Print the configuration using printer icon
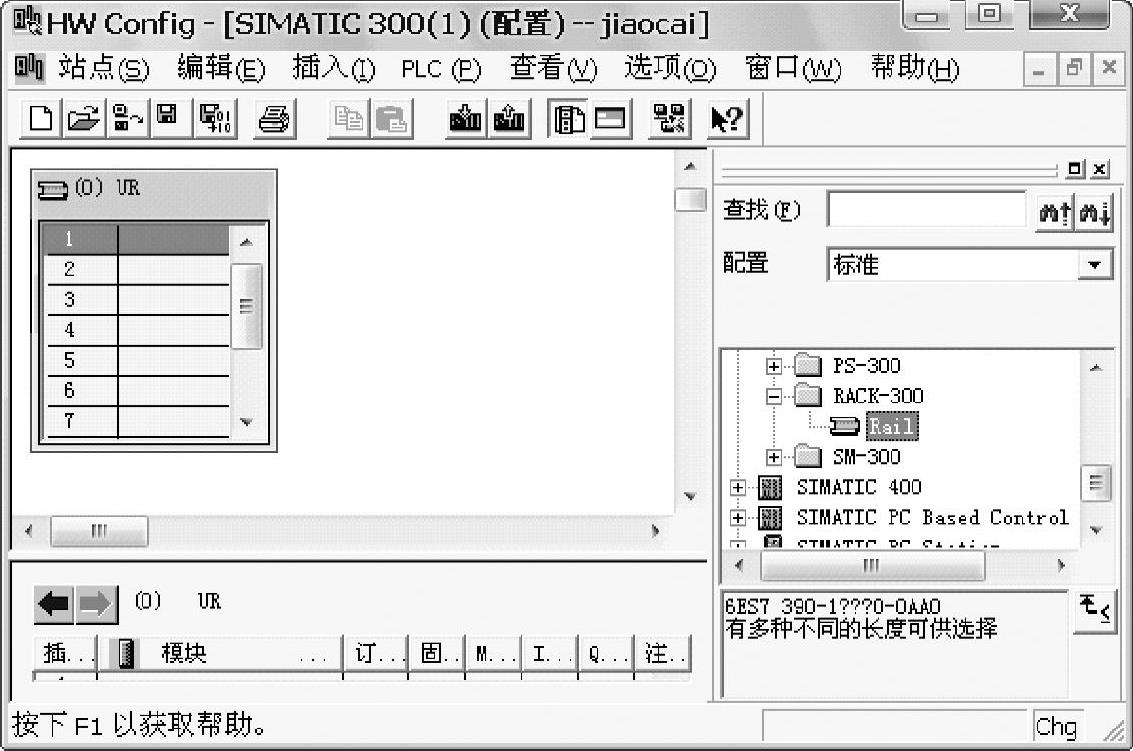Screen dimensions: 1133x751 [274, 119]
